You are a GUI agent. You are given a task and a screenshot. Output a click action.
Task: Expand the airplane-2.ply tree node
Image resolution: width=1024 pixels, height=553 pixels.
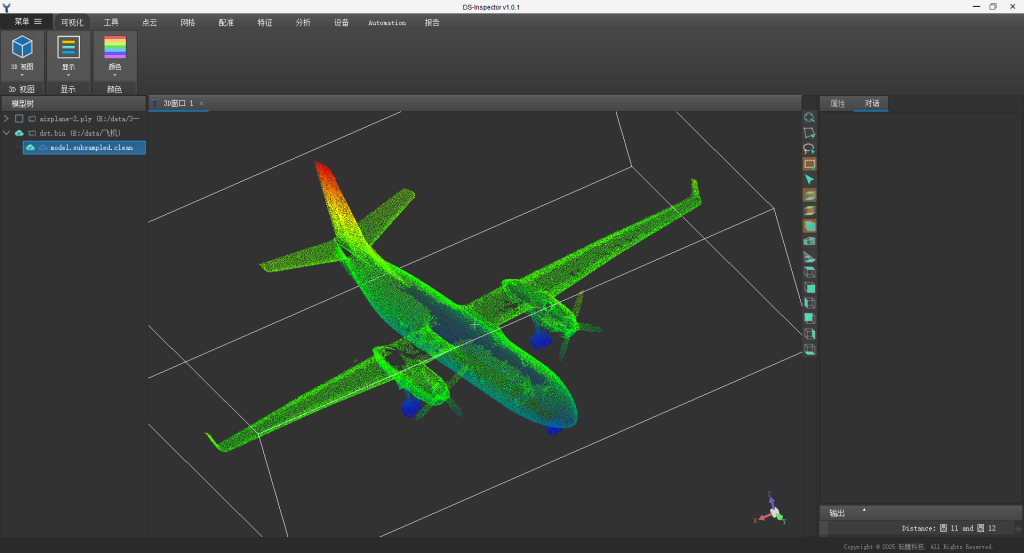pos(7,119)
